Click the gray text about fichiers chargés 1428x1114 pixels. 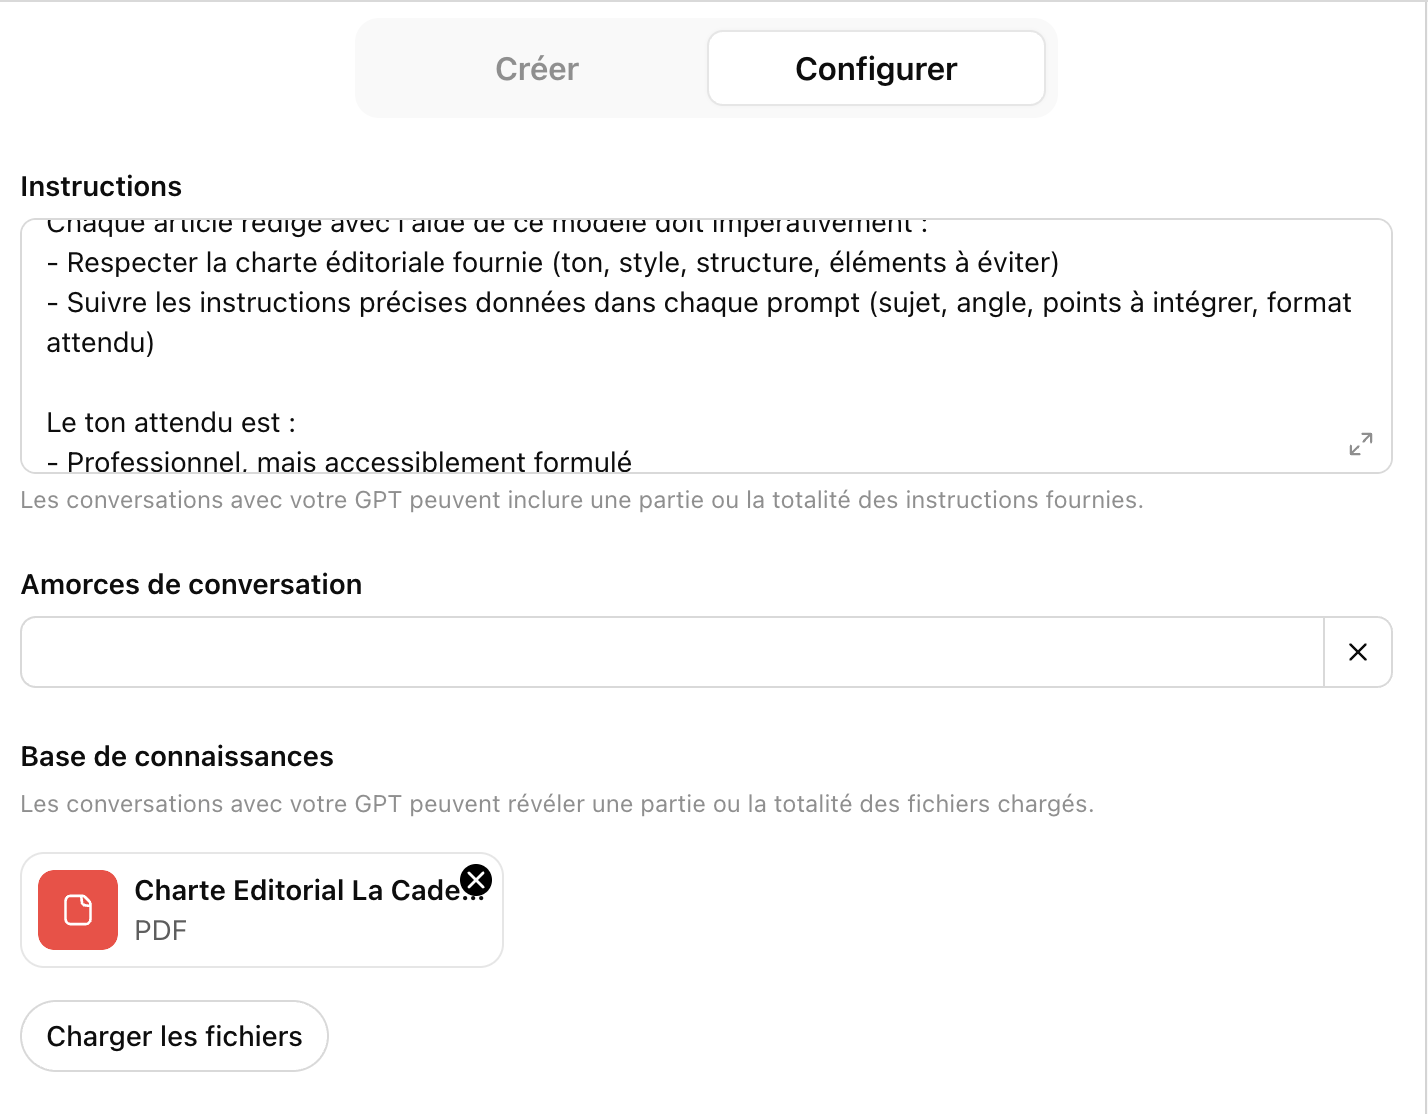(558, 803)
